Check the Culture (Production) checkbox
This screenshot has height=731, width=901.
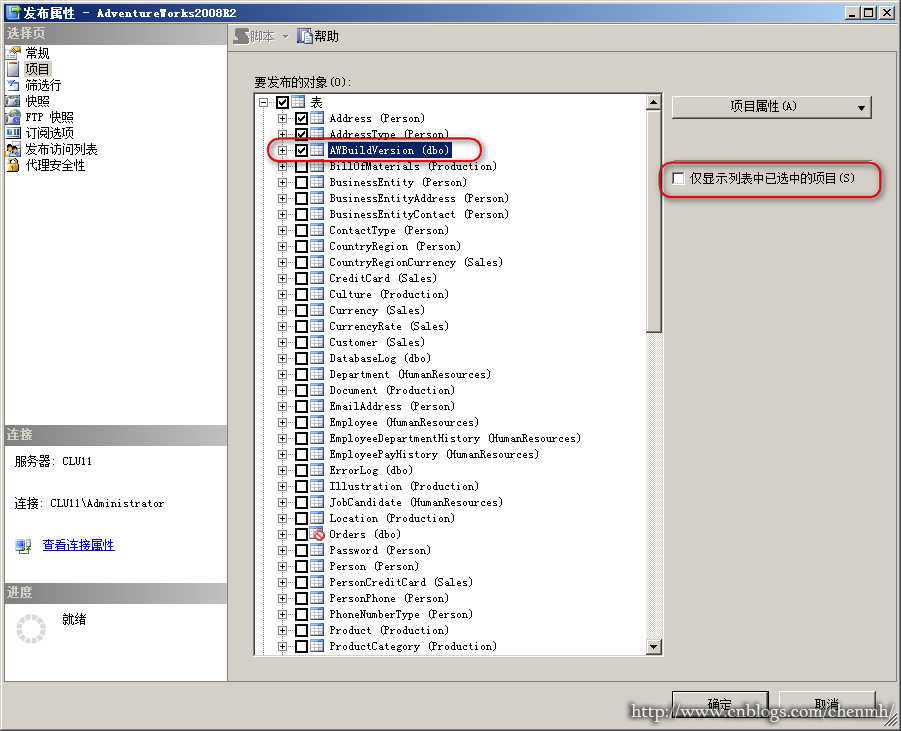click(x=302, y=294)
